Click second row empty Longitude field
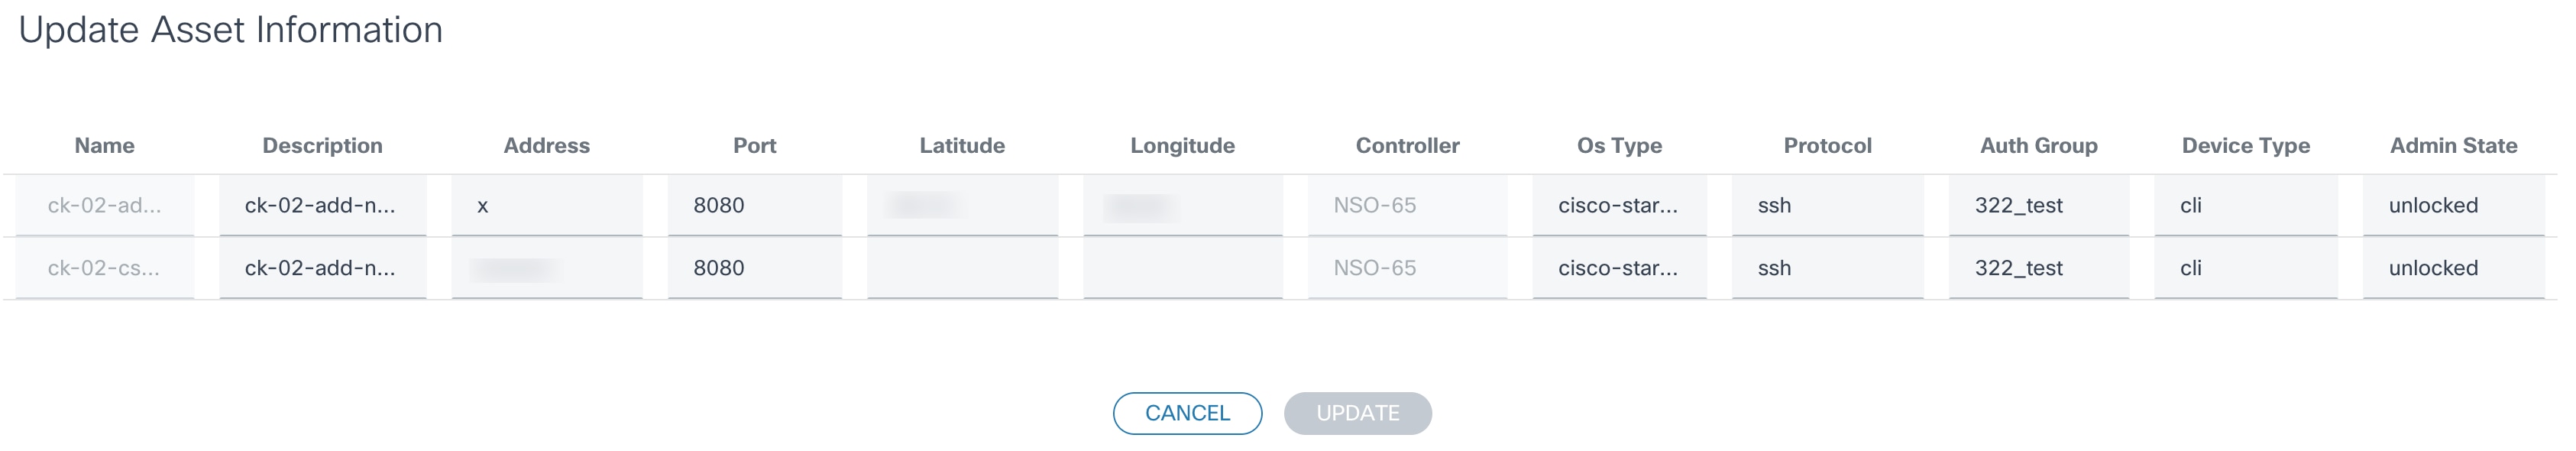Viewport: 2576px width, 451px height. coord(1182,268)
